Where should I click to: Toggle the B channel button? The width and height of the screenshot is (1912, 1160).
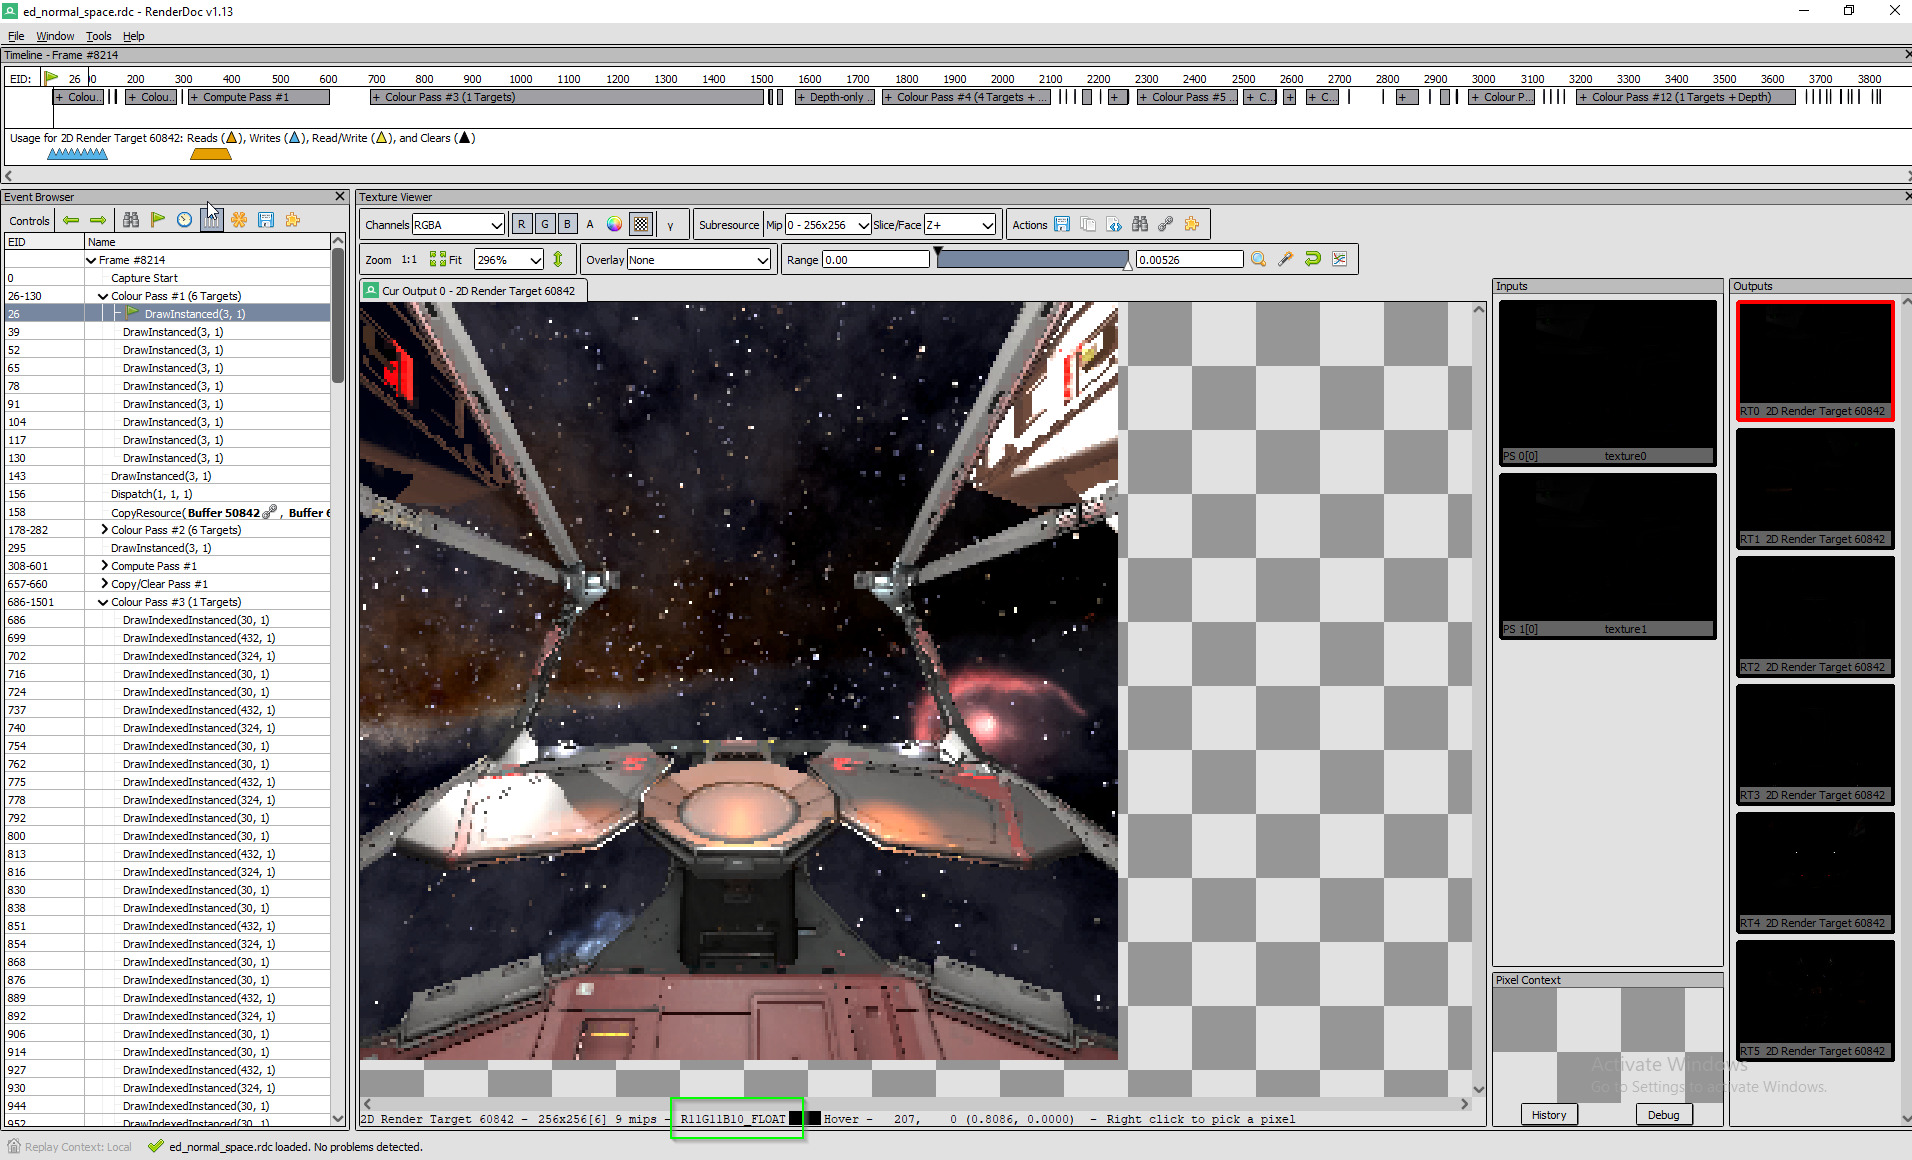[568, 225]
